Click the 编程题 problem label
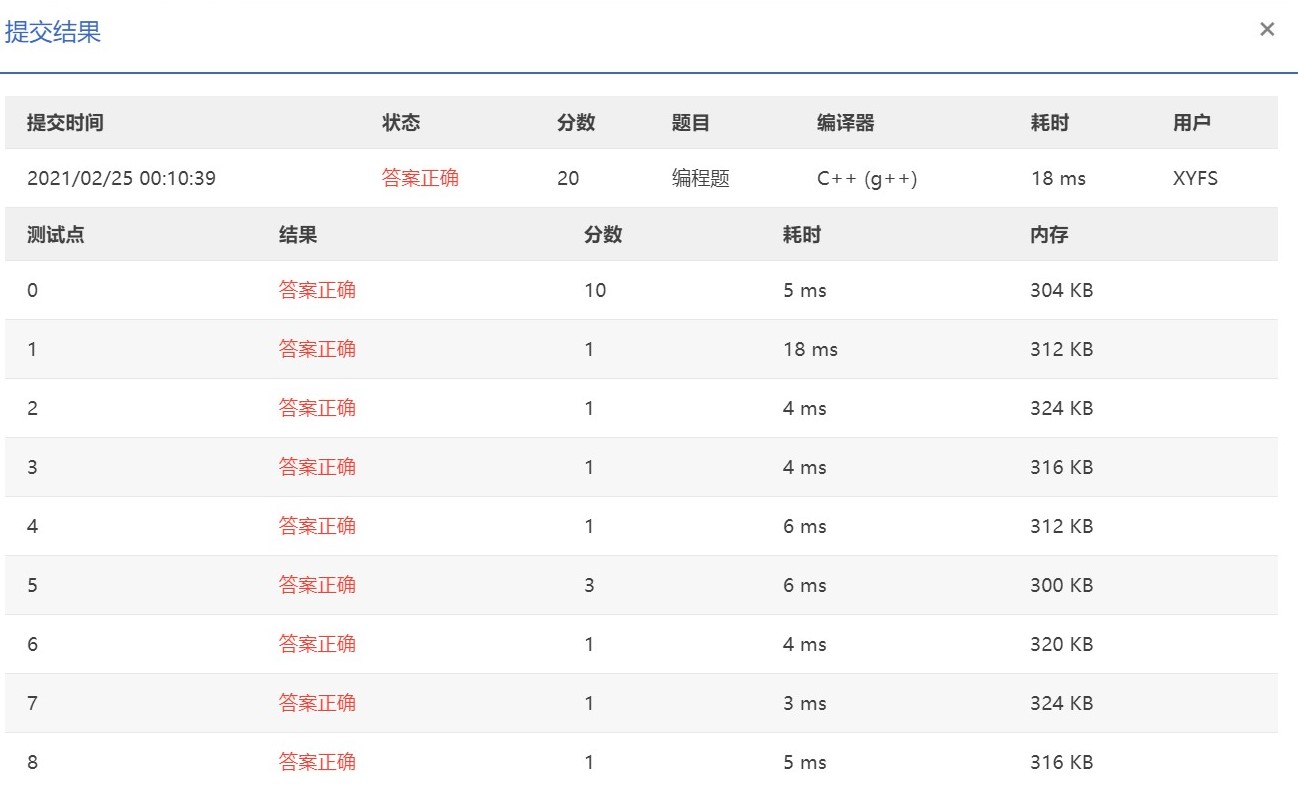Image resolution: width=1298 pixels, height=789 pixels. pos(700,178)
